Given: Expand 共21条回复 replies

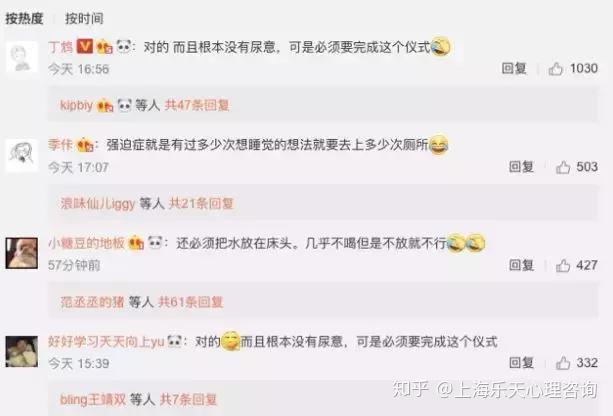Looking at the screenshot, I should pos(201,203).
